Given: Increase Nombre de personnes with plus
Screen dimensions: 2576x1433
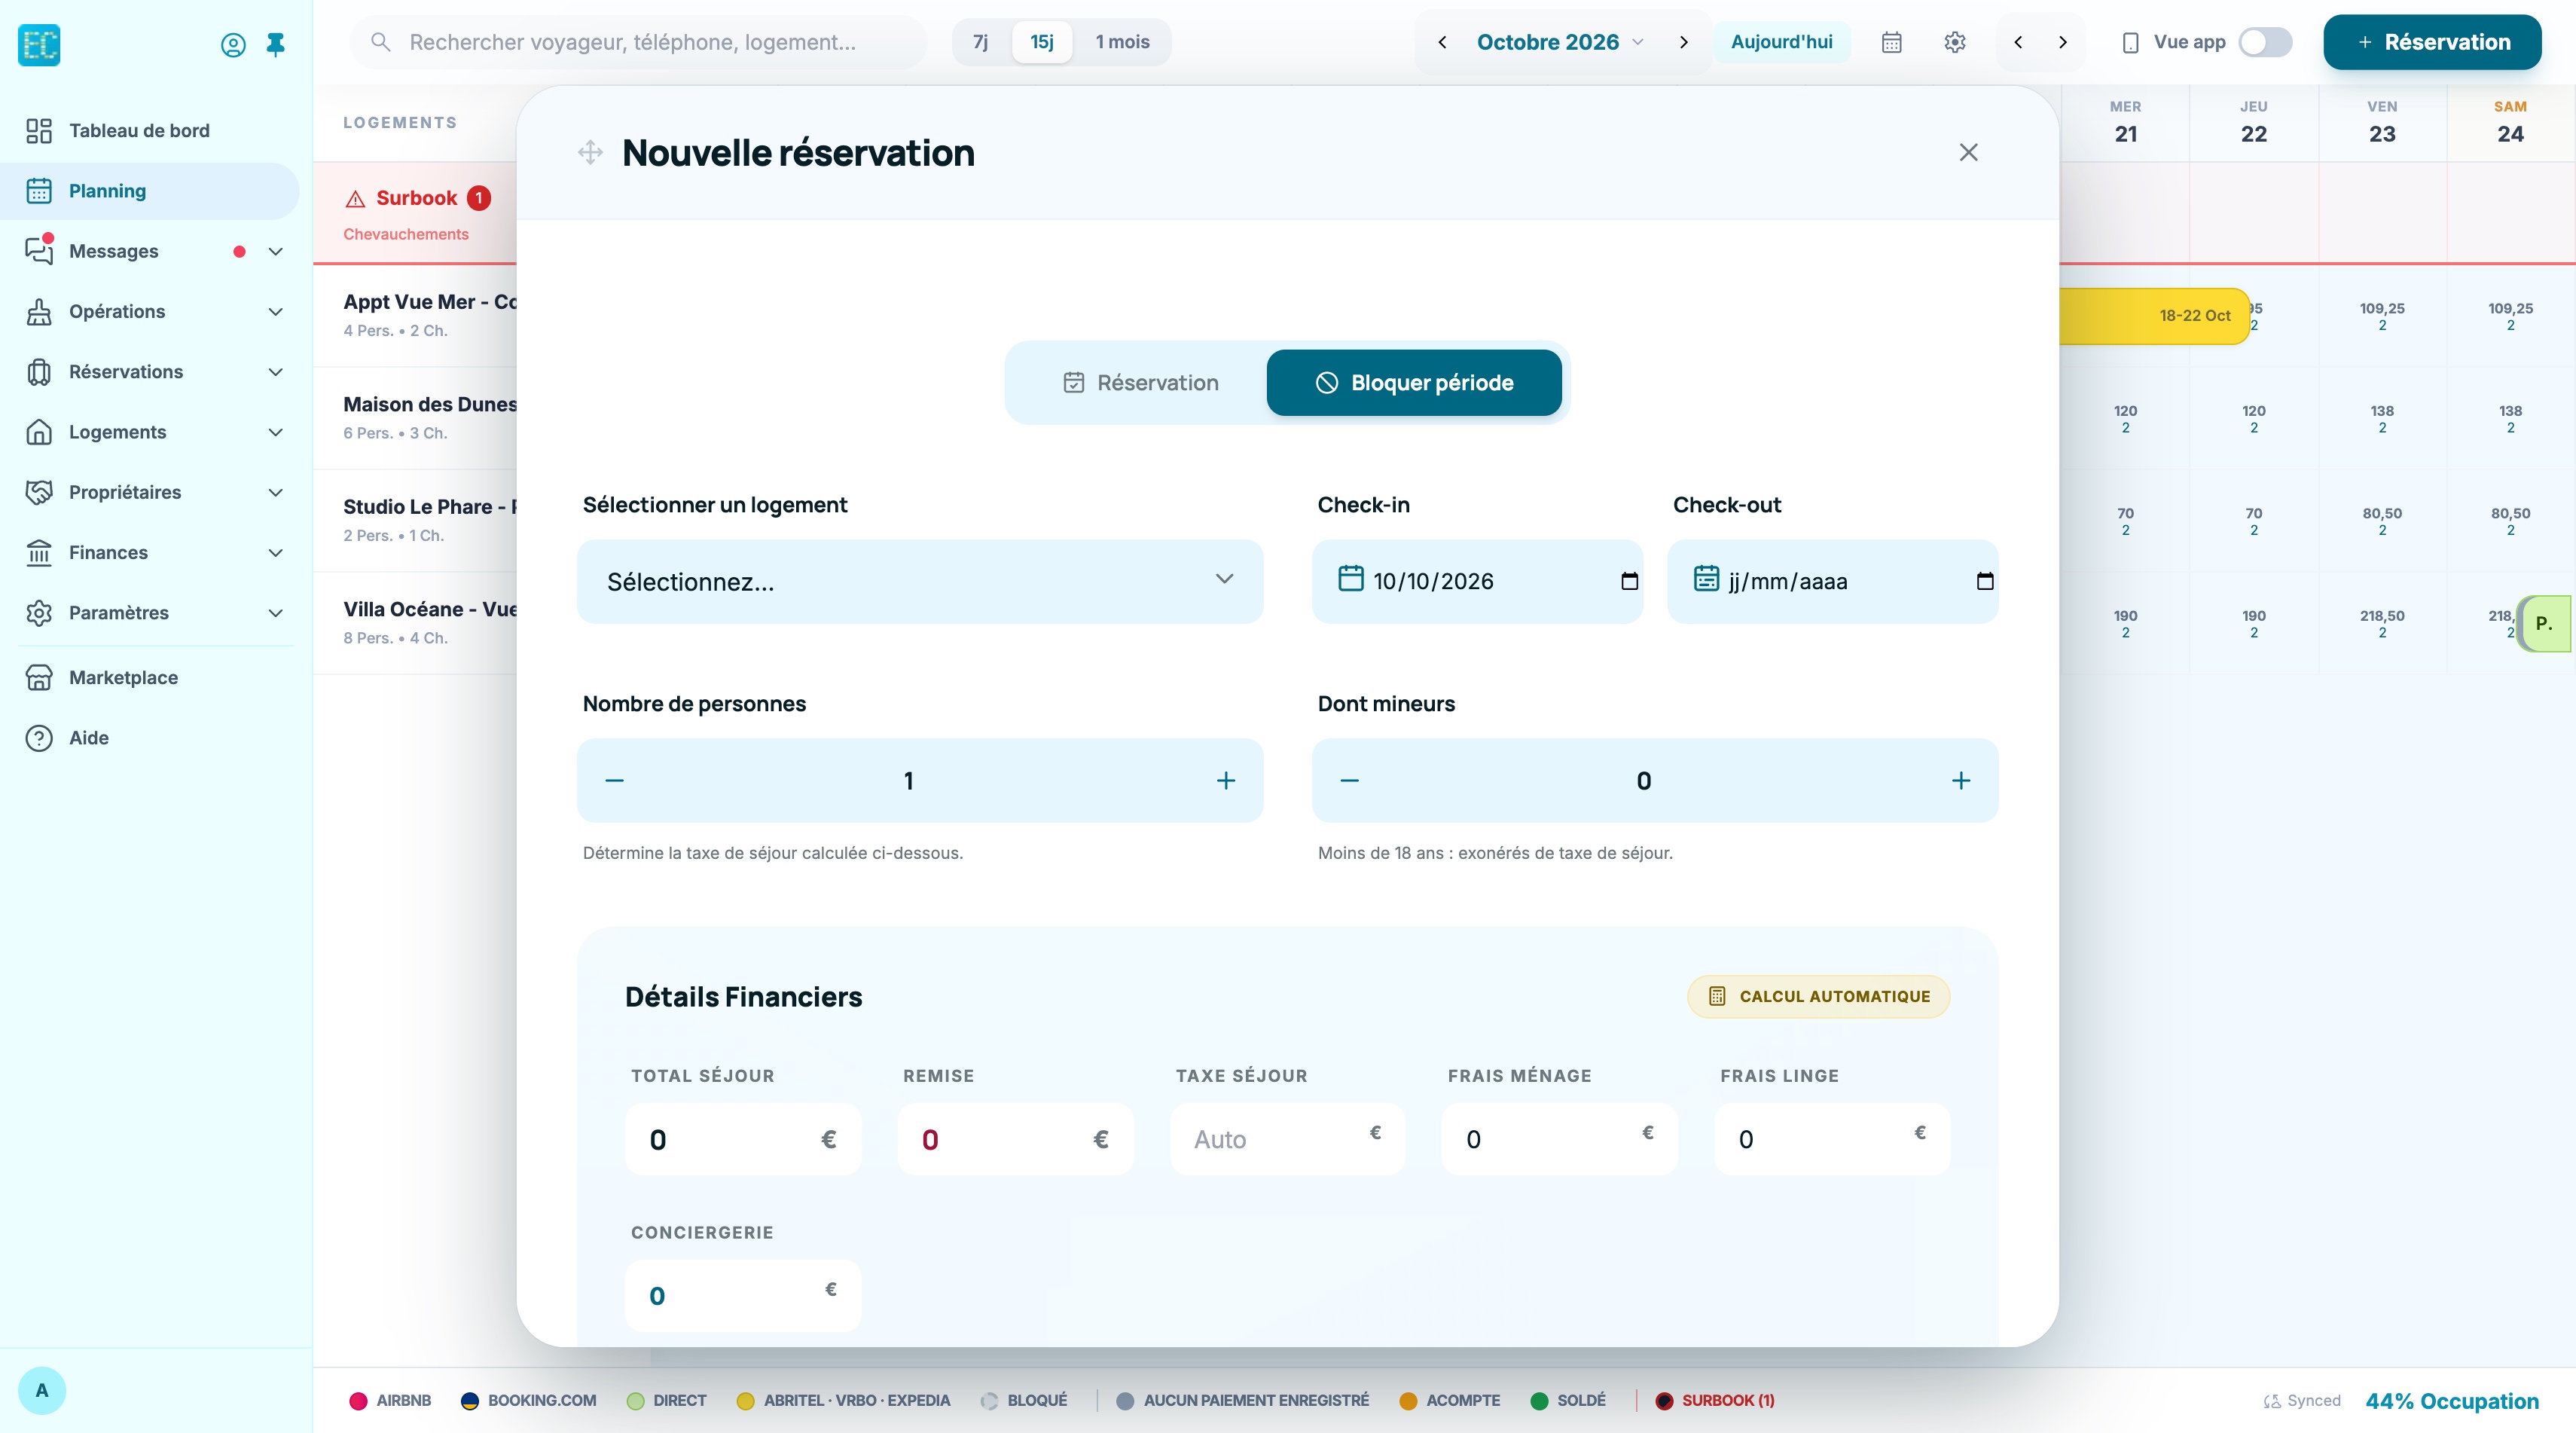Looking at the screenshot, I should [x=1226, y=781].
